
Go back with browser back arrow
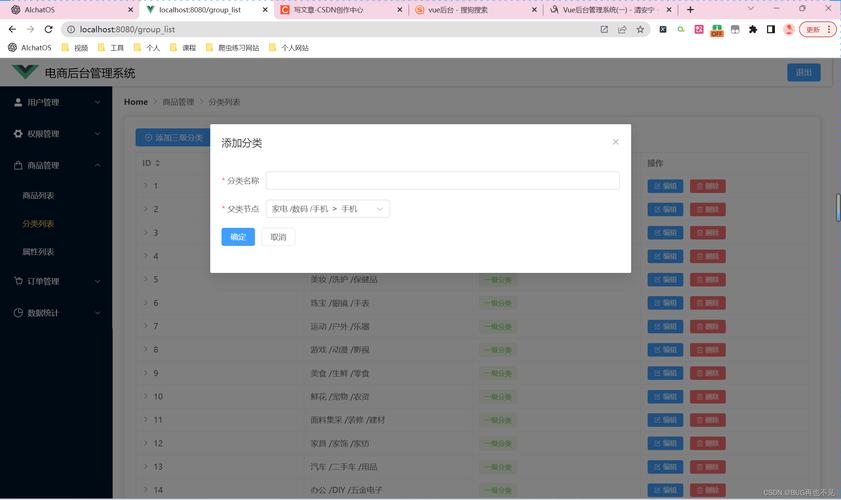pos(12,30)
